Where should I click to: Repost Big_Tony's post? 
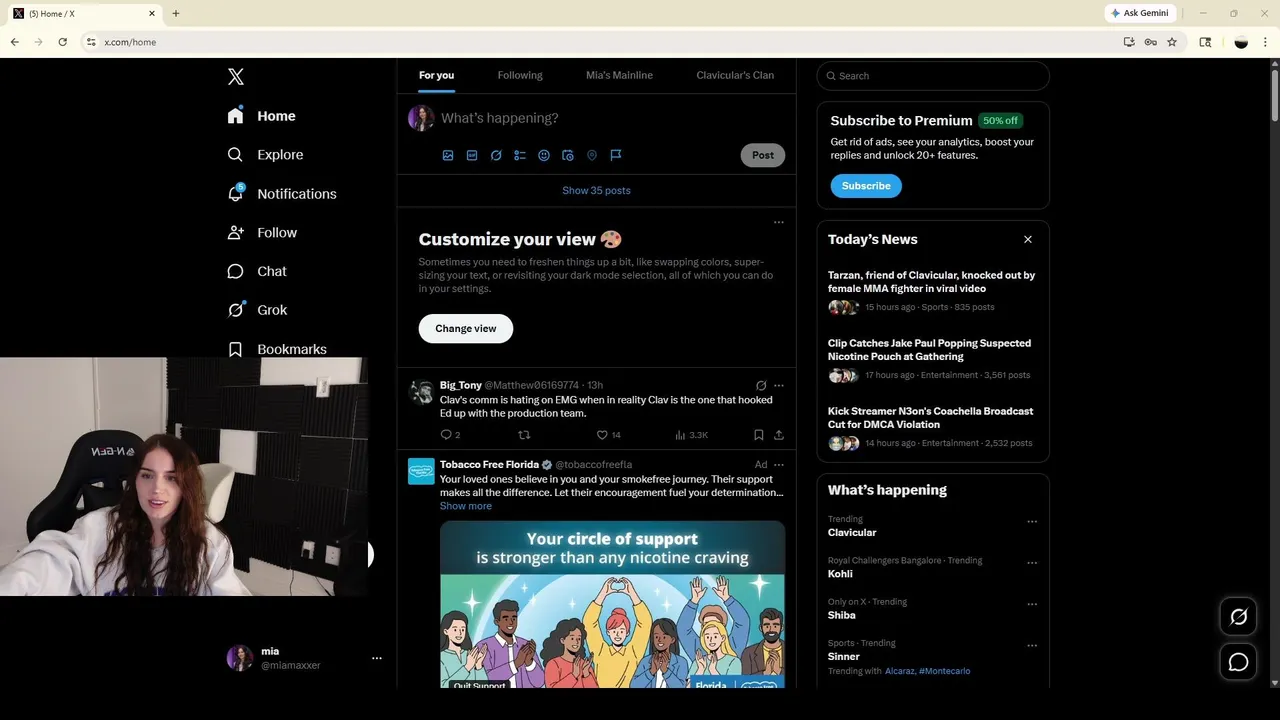click(523, 435)
